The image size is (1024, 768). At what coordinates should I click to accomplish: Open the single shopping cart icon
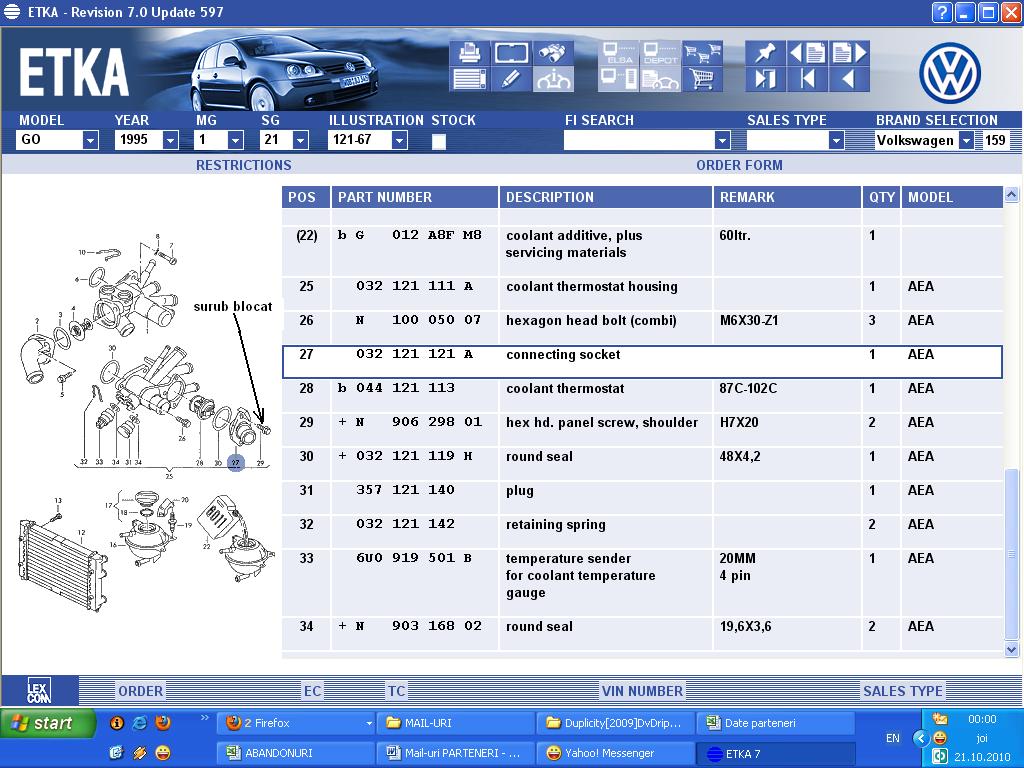coord(702,79)
